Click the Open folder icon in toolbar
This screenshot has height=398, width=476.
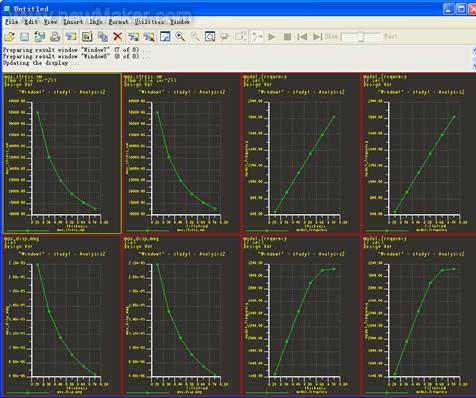[x=9, y=36]
